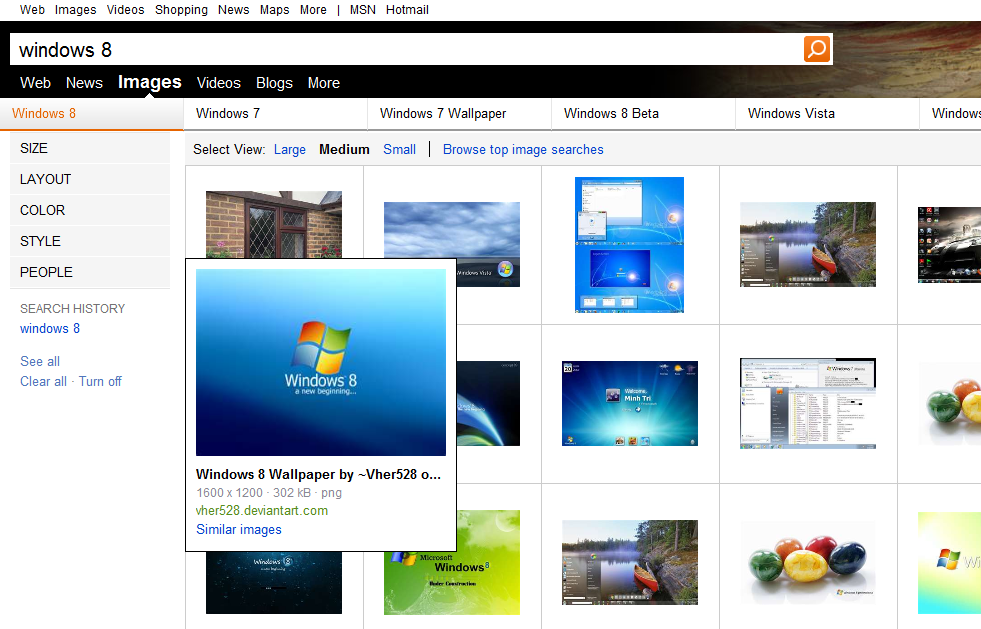The width and height of the screenshot is (981, 629).
Task: Open the dark starry Windows 8 thumbnail
Action: pos(274,583)
